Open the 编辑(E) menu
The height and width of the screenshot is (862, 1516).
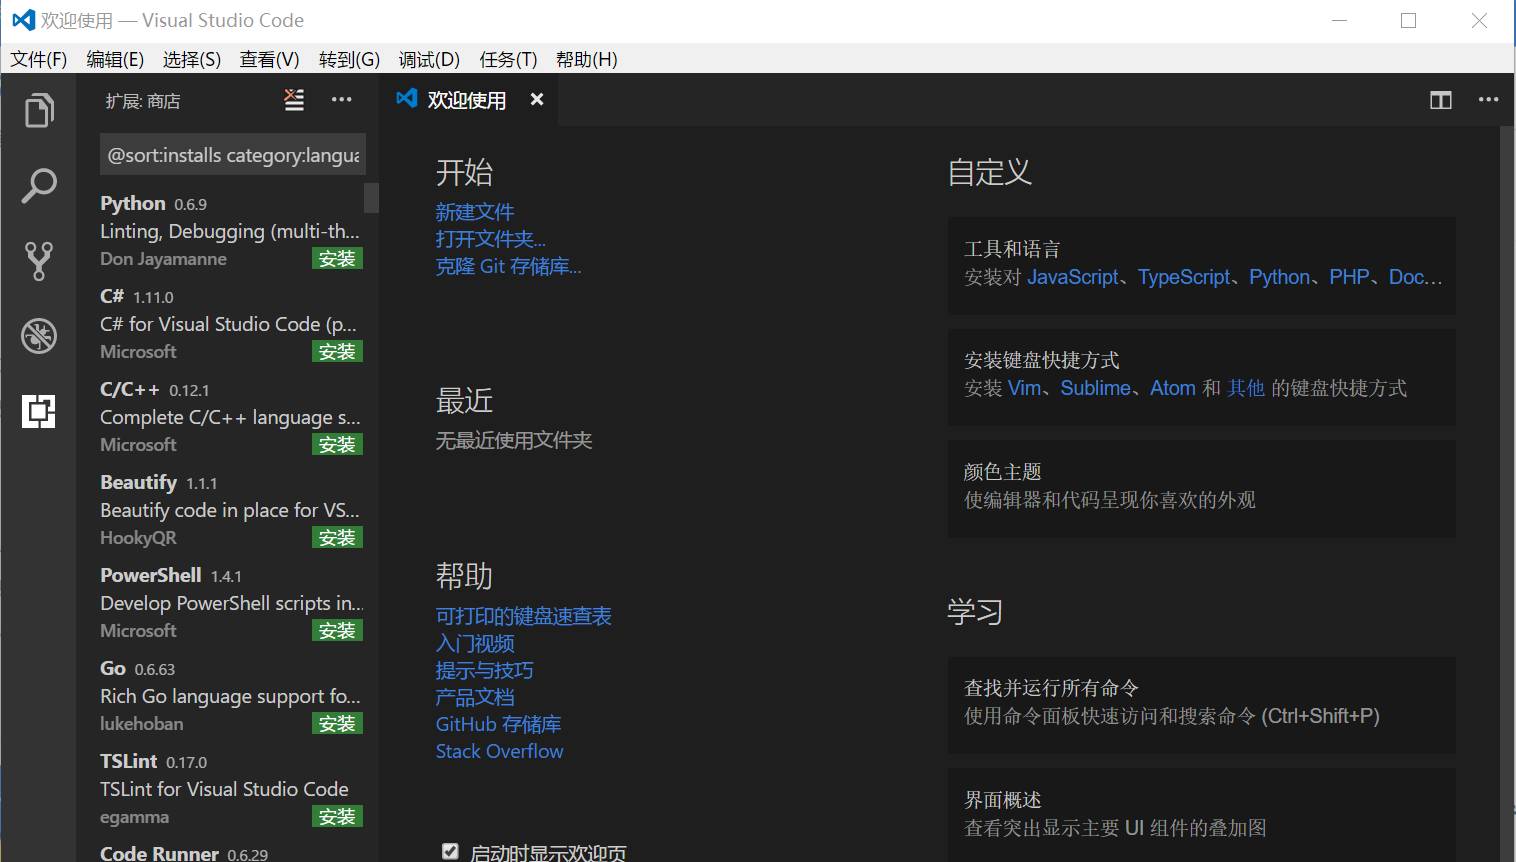[115, 59]
